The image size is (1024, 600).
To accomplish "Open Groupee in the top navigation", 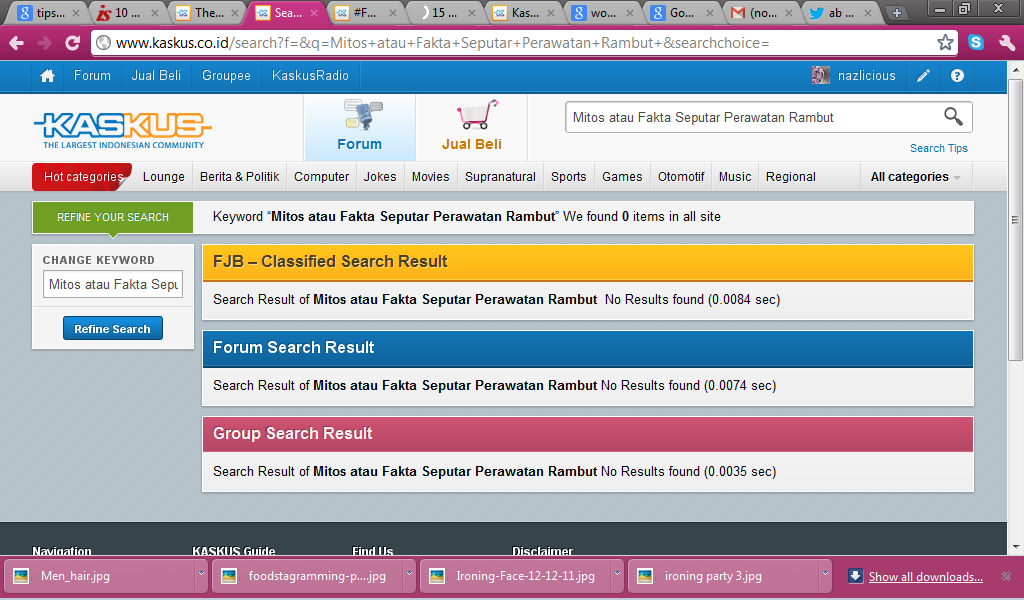I will point(226,76).
